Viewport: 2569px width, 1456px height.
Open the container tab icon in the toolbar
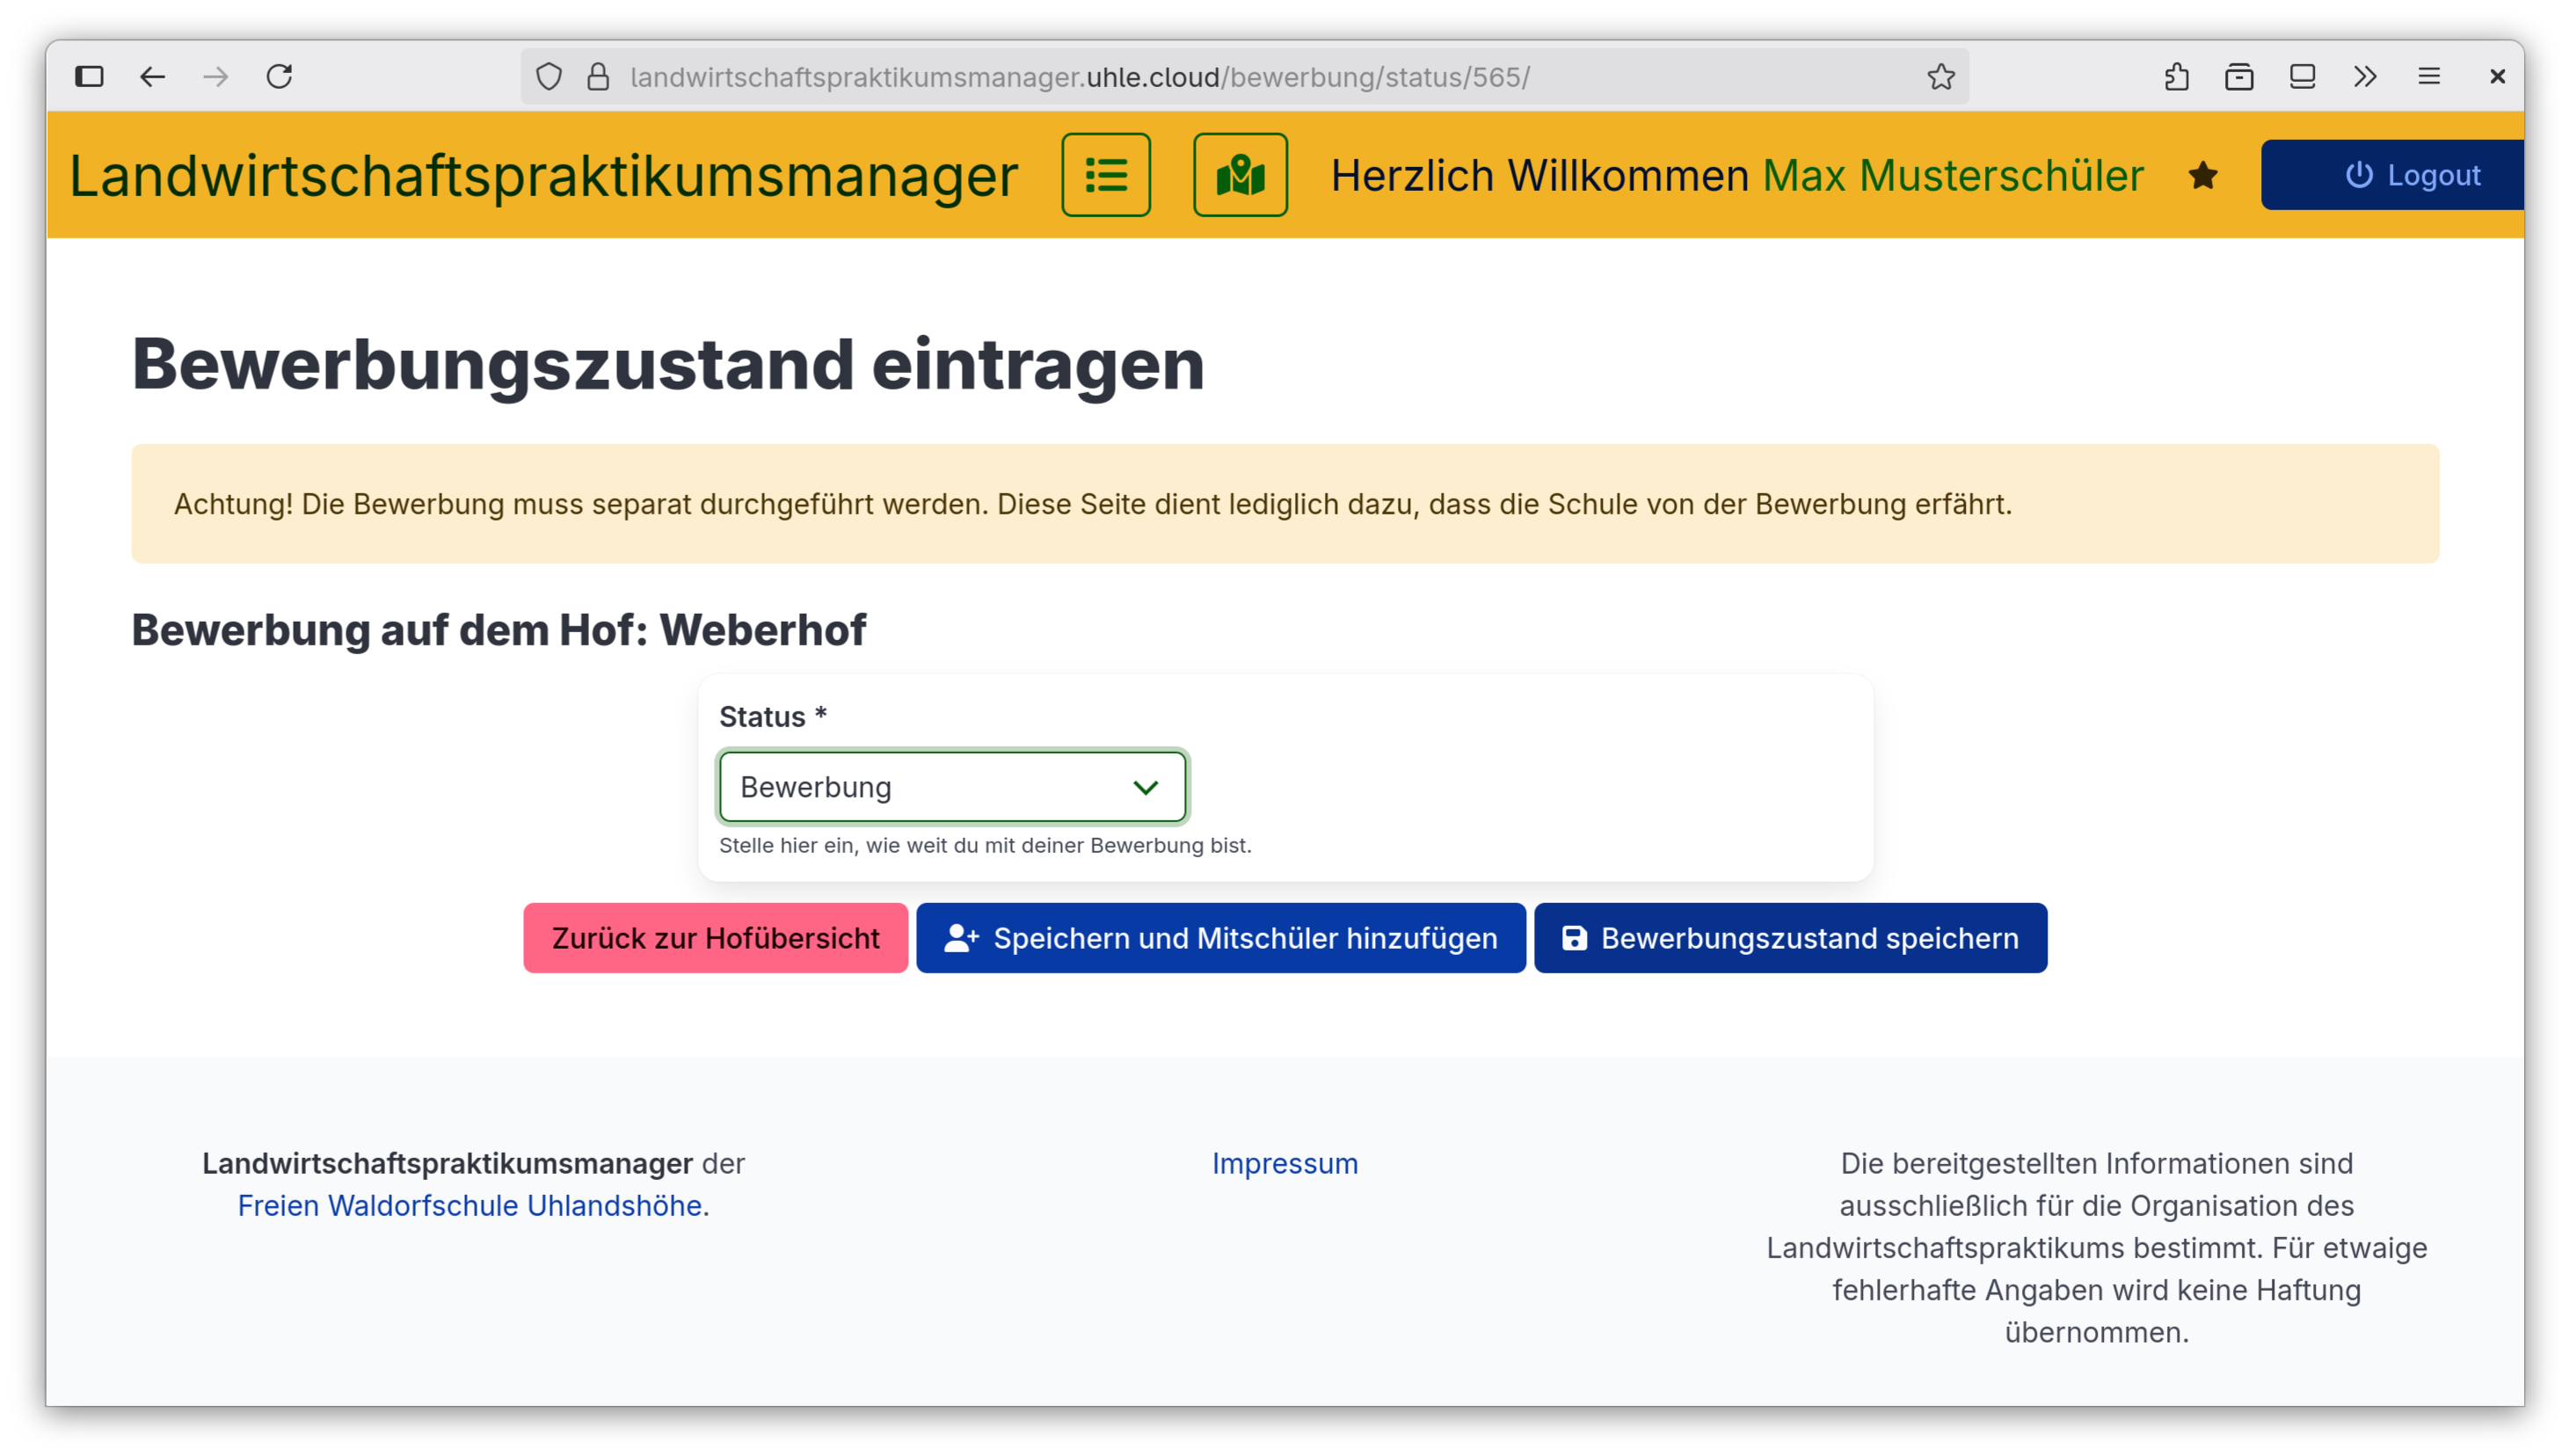click(2240, 75)
